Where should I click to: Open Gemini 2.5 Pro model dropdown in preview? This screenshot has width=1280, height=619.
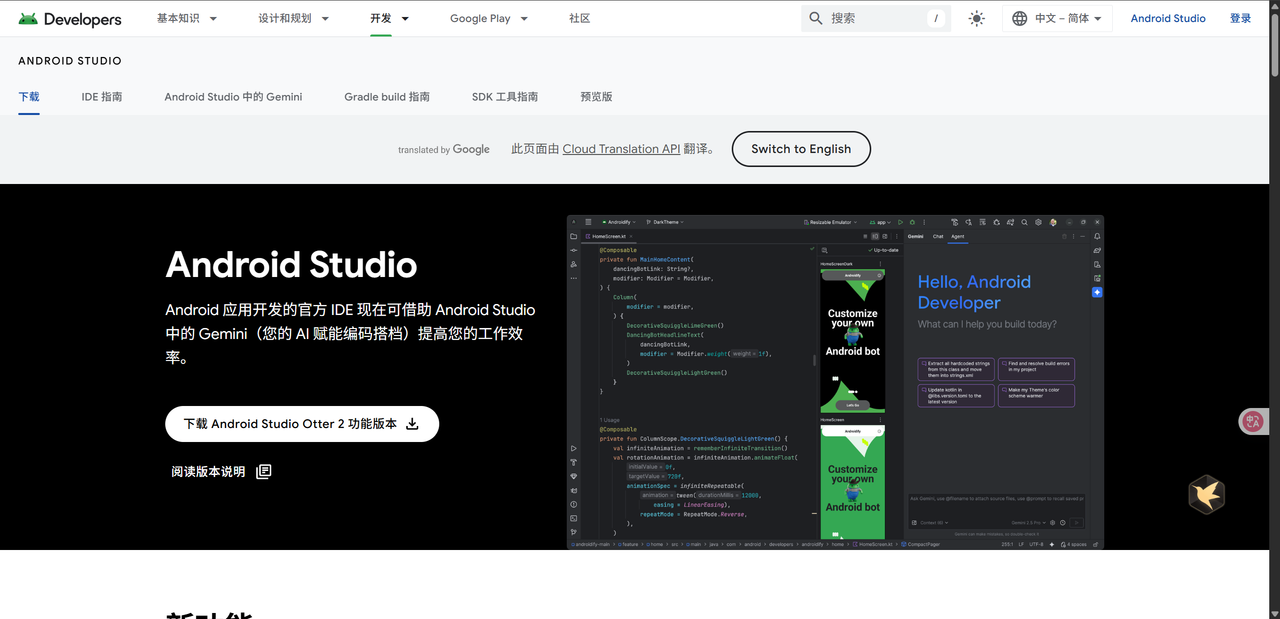[x=1028, y=522]
